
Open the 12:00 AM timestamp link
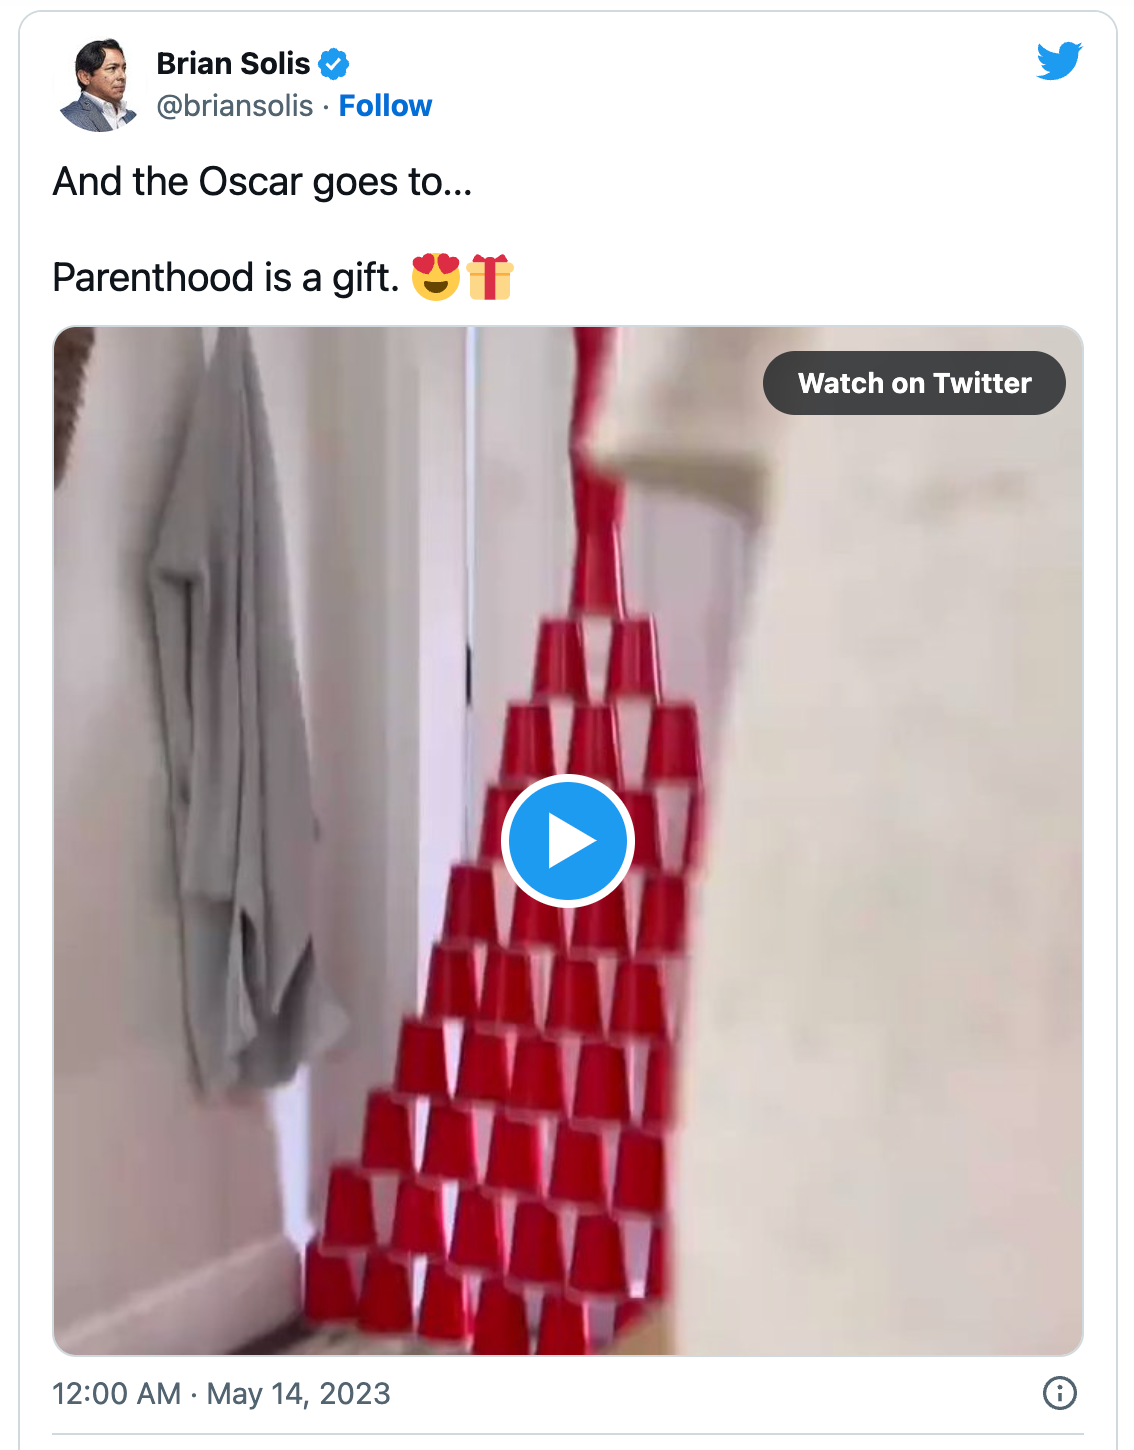(x=116, y=1393)
